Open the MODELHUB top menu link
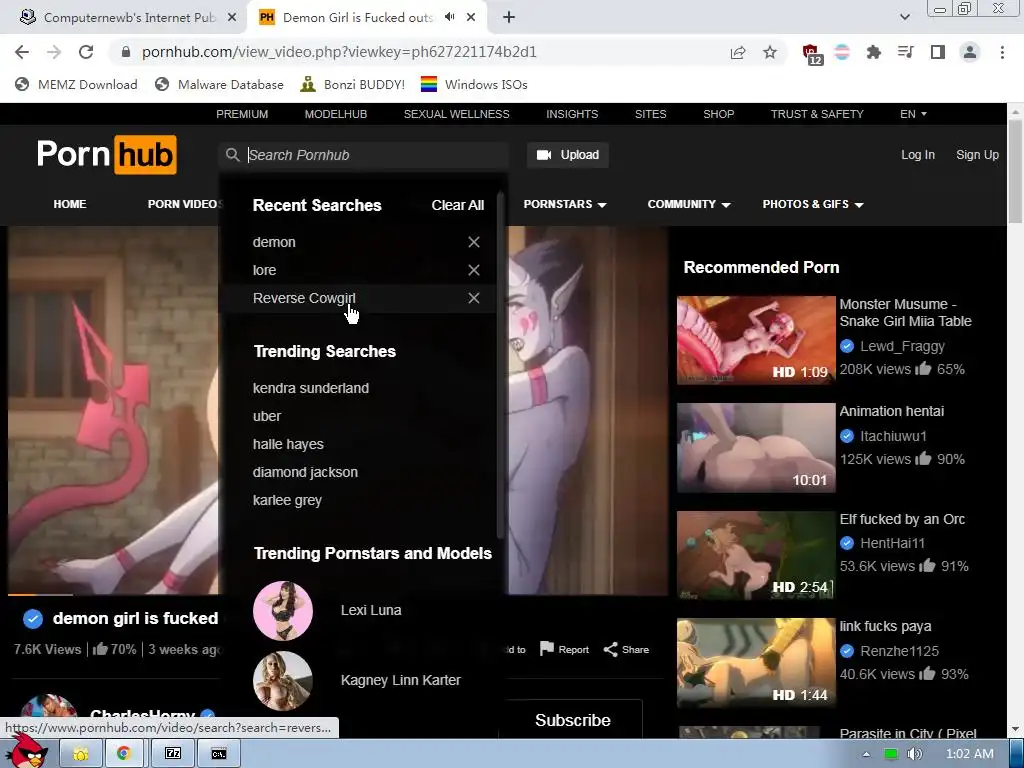Screen dimensions: 1024x768 point(336,114)
